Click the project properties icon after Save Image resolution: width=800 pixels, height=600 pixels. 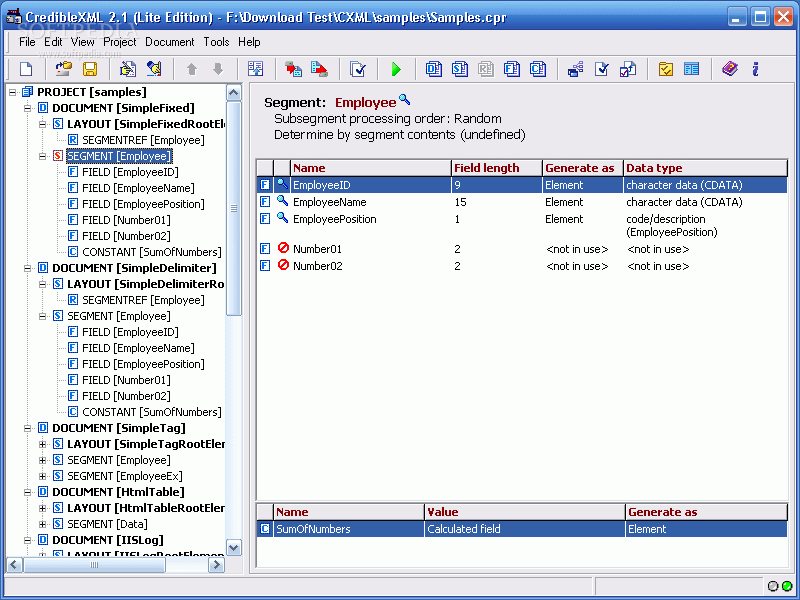click(128, 69)
